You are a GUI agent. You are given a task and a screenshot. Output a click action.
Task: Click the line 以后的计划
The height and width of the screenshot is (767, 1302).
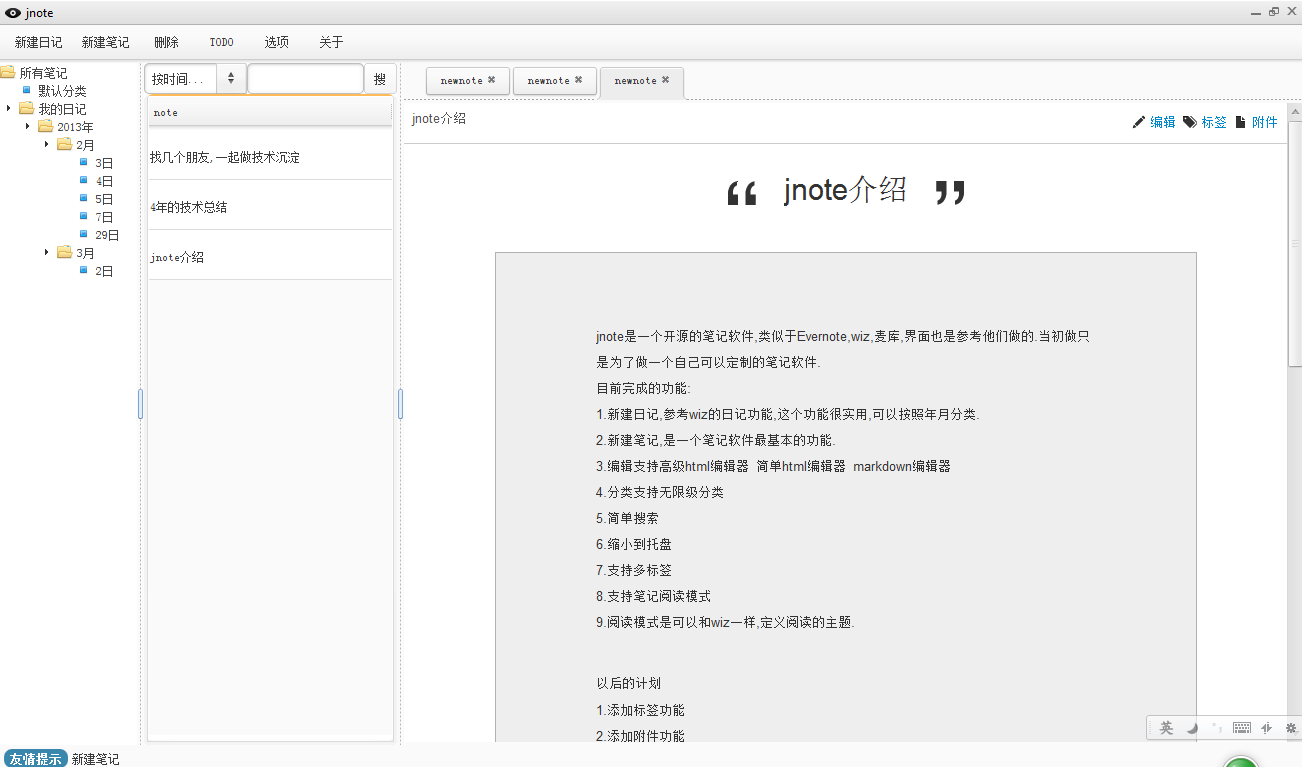pyautogui.click(x=629, y=684)
